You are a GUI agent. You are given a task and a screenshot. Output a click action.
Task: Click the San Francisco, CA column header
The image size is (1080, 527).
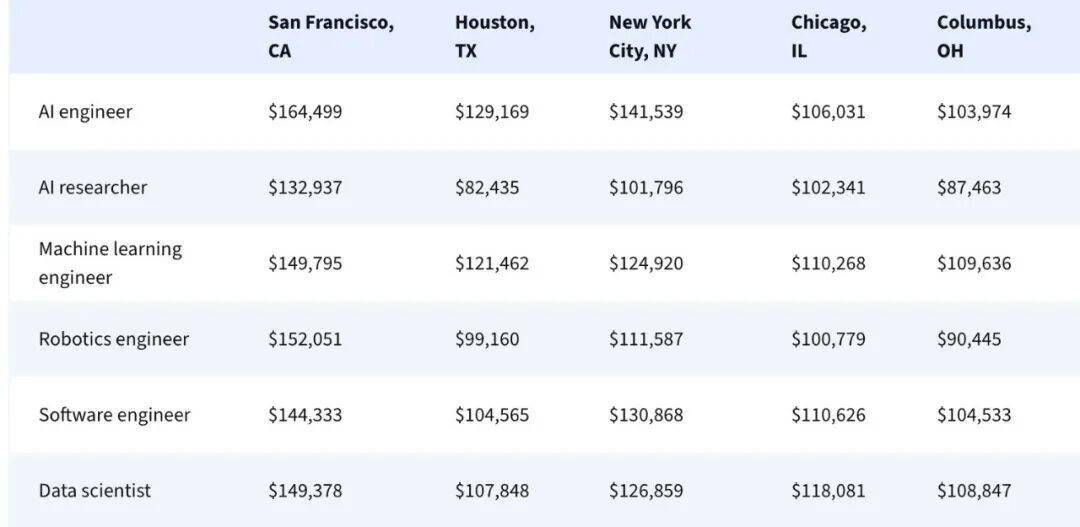(x=330, y=36)
